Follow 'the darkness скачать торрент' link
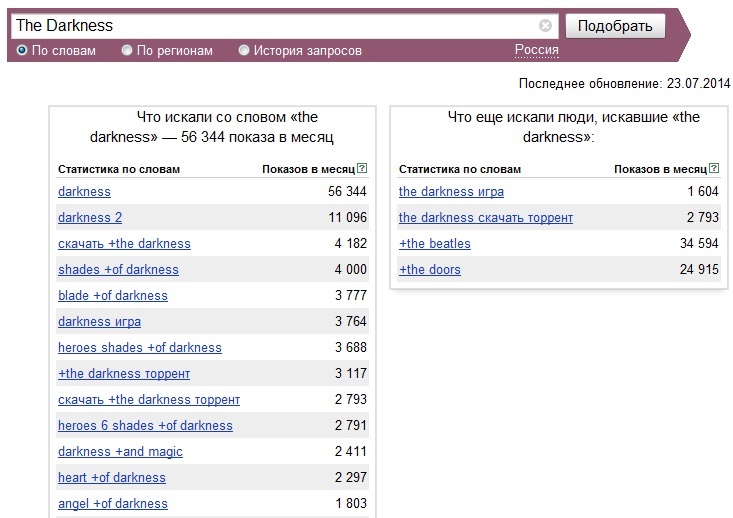733x518 pixels. click(x=486, y=217)
